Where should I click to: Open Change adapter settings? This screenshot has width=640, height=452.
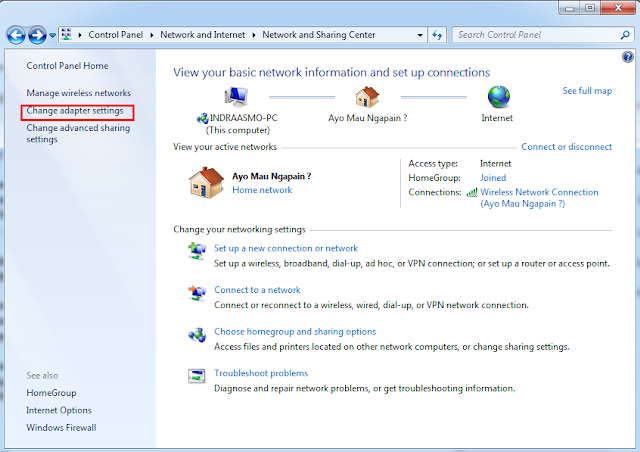pos(74,110)
